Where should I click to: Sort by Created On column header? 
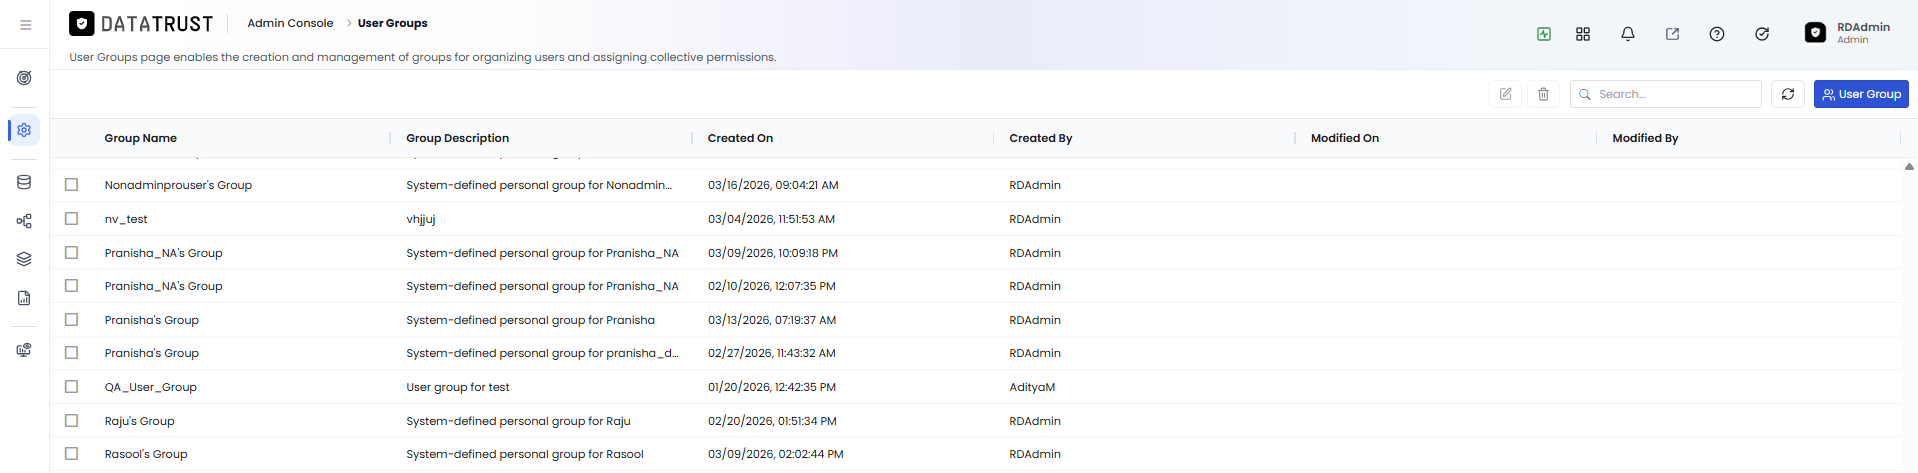[x=740, y=138]
